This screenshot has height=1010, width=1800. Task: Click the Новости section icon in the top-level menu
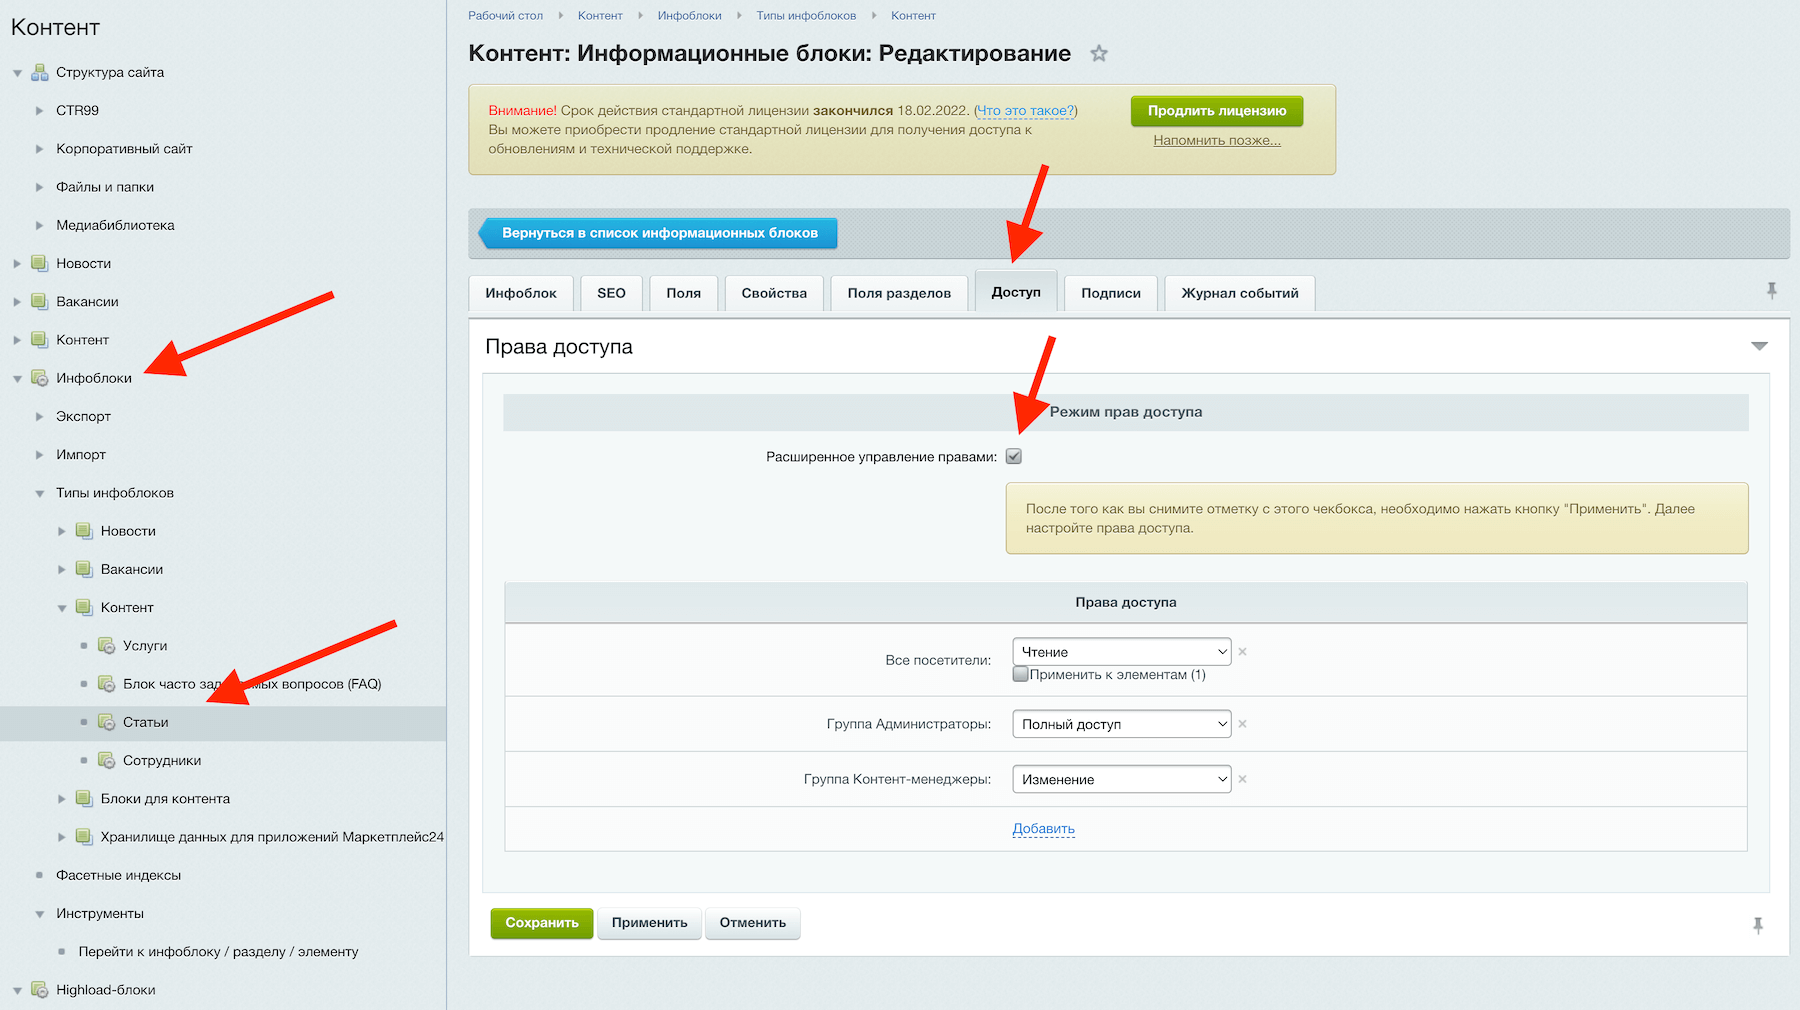click(x=40, y=263)
